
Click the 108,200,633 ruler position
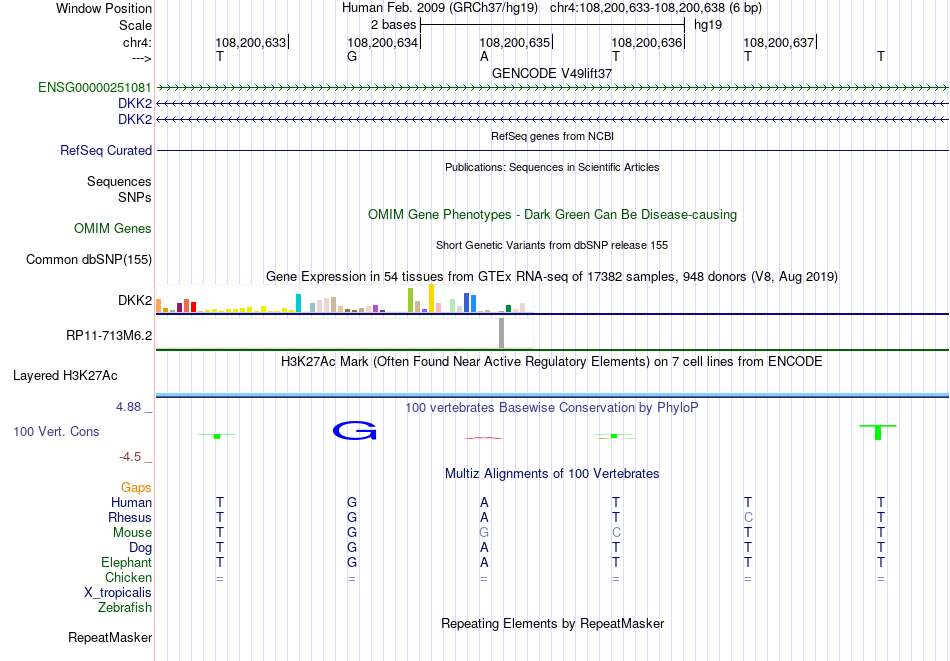point(251,42)
